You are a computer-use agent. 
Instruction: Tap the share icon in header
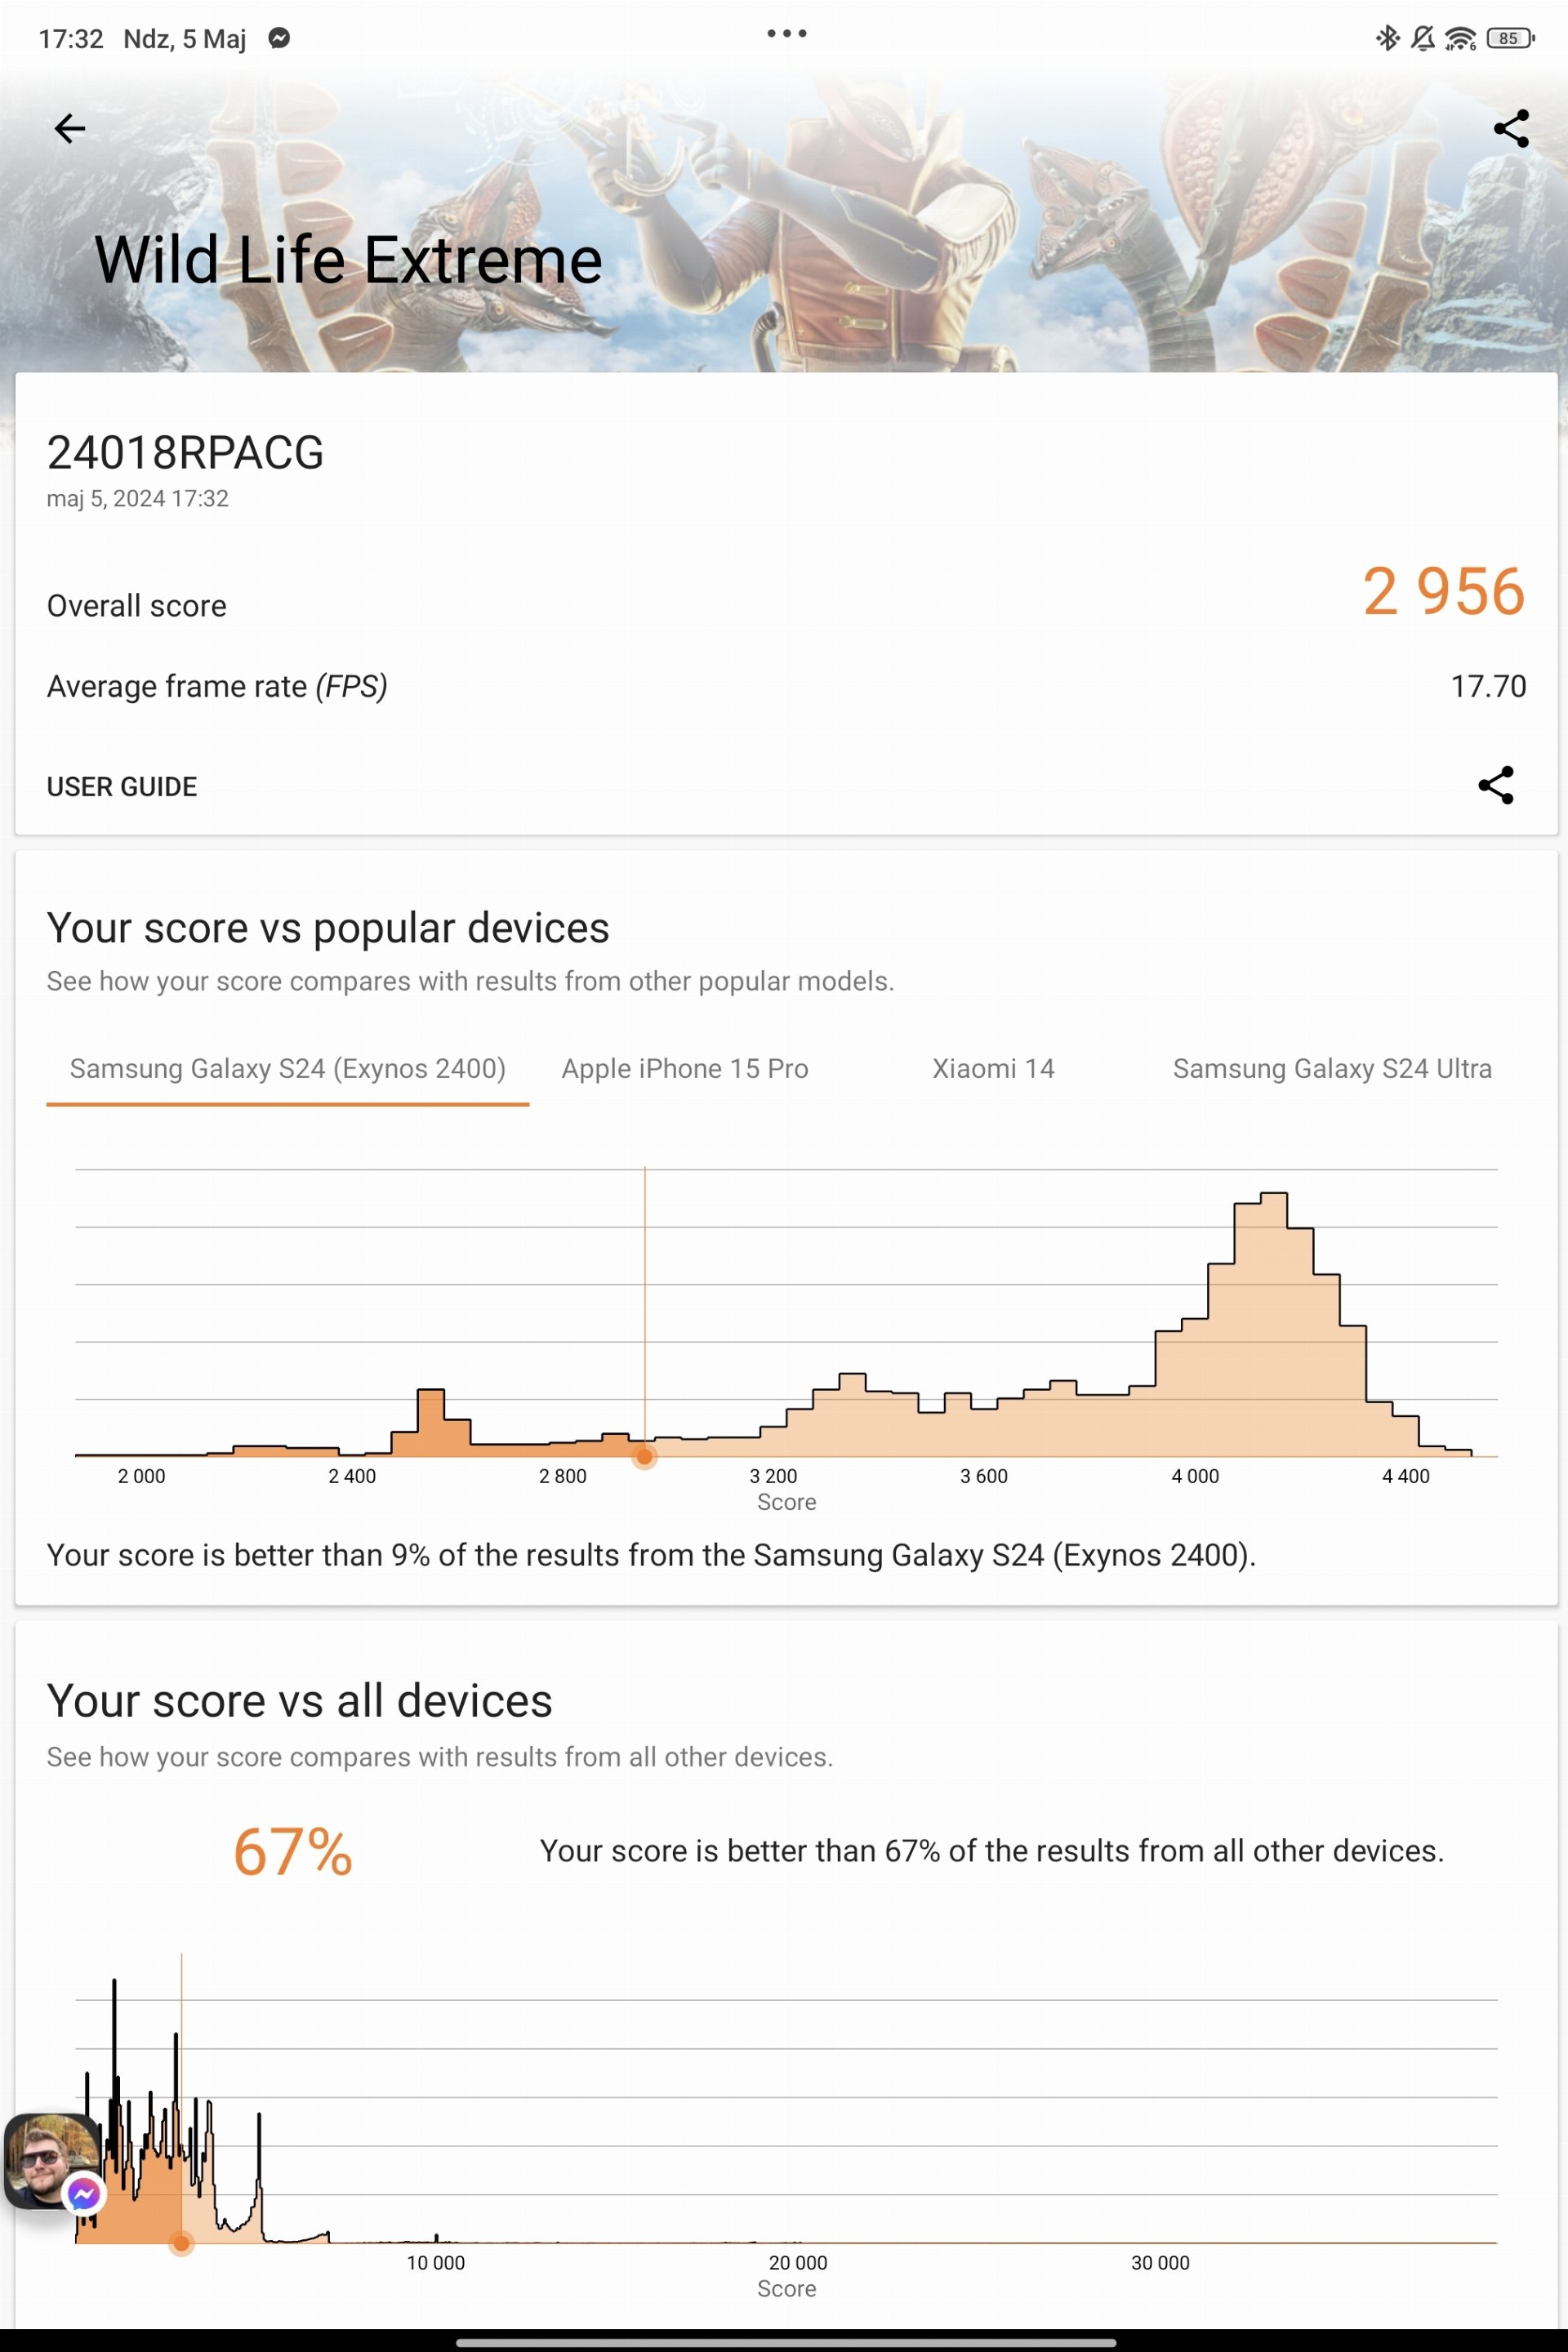click(x=1510, y=128)
